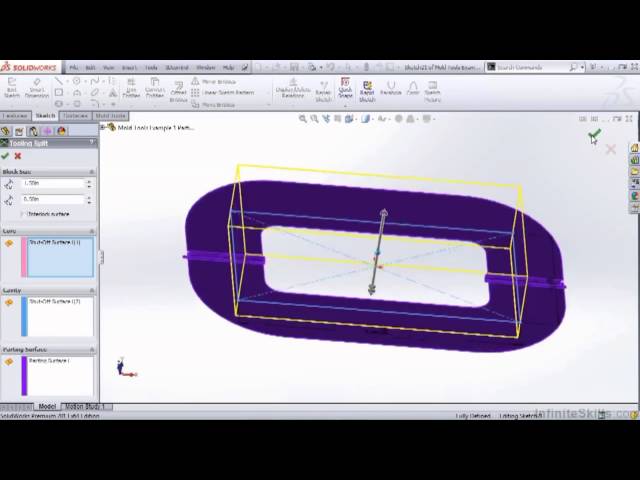Image resolution: width=640 pixels, height=480 pixels.
Task: Click Zoom to Area in view toolbar
Action: [x=314, y=119]
